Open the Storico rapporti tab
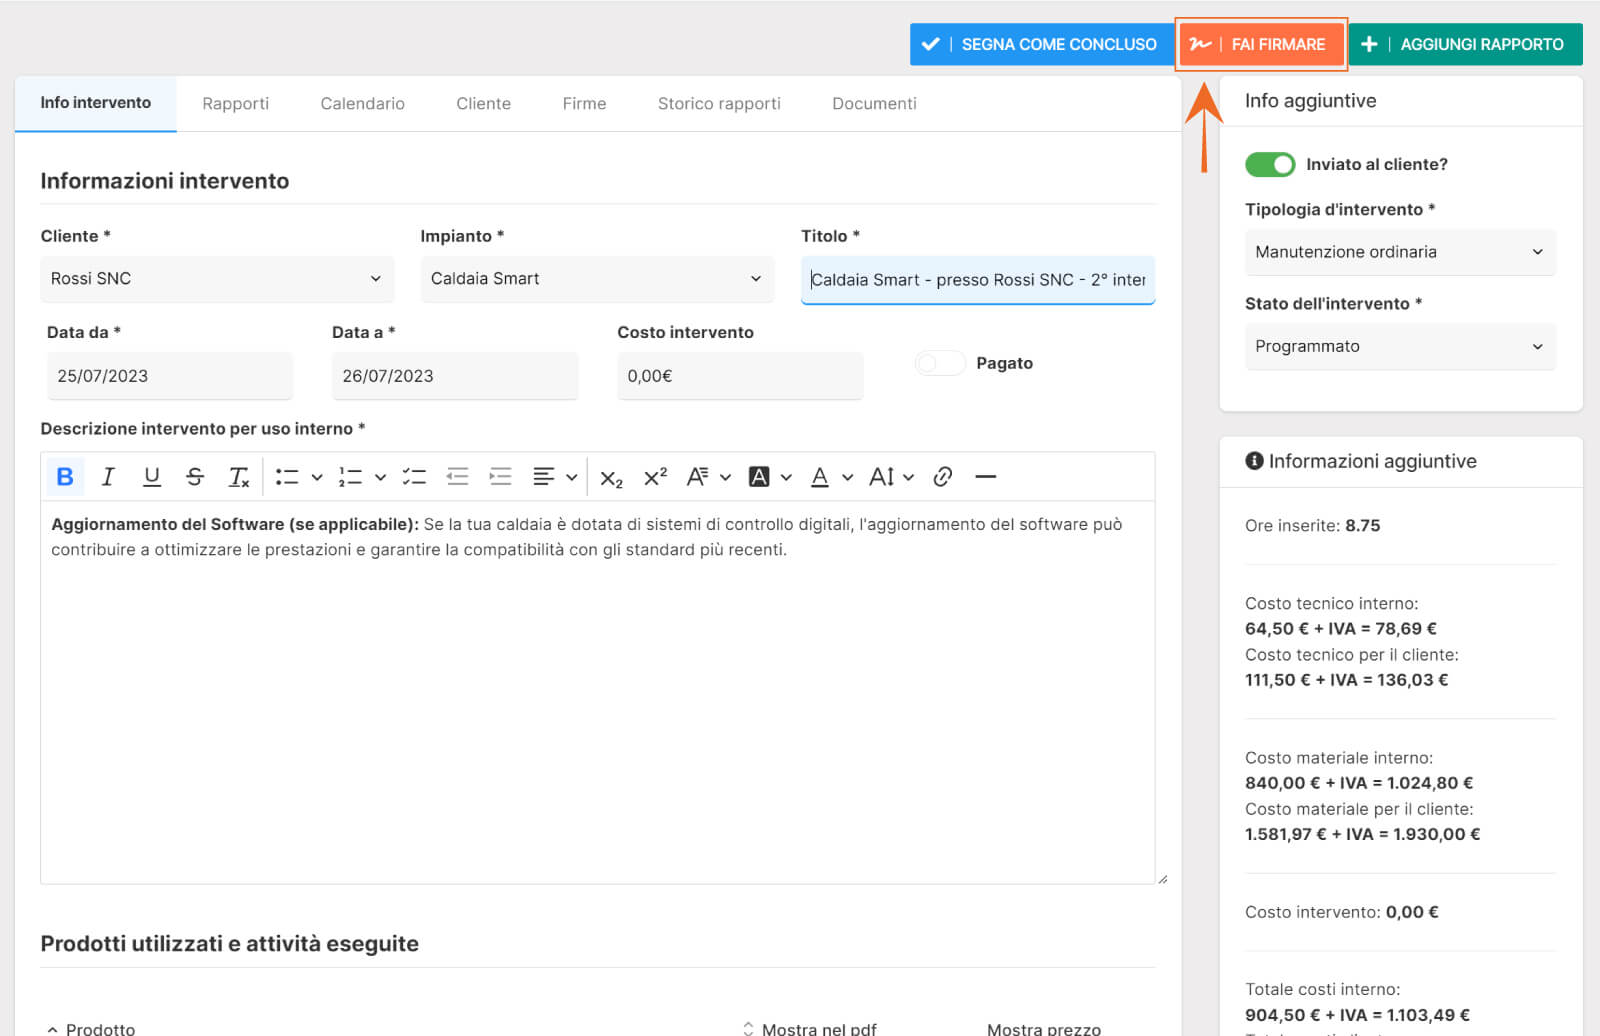Viewport: 1600px width, 1036px height. pyautogui.click(x=718, y=103)
